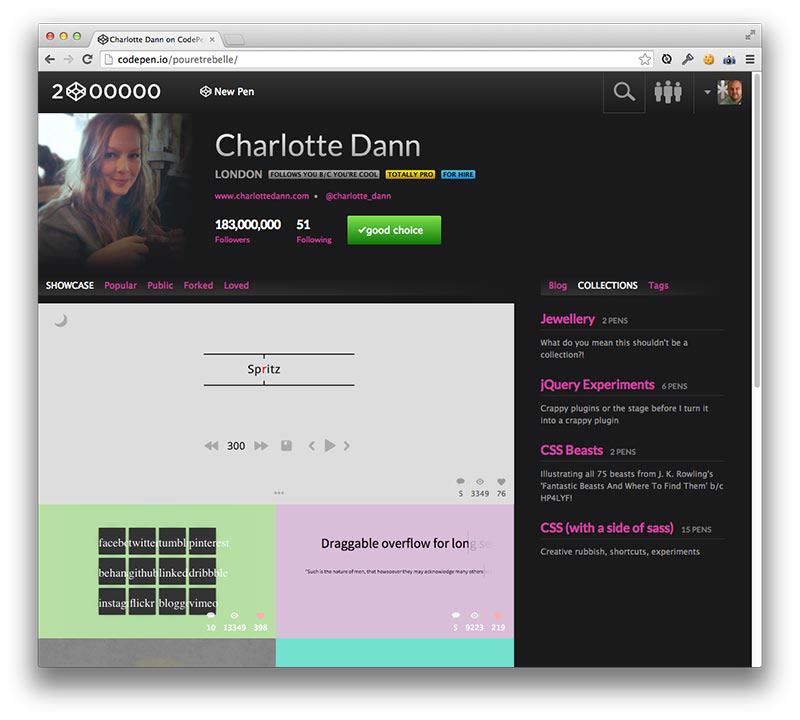Image resolution: width=800 pixels, height=720 pixels.
Task: Open search with the magnifying glass icon
Action: coord(624,91)
